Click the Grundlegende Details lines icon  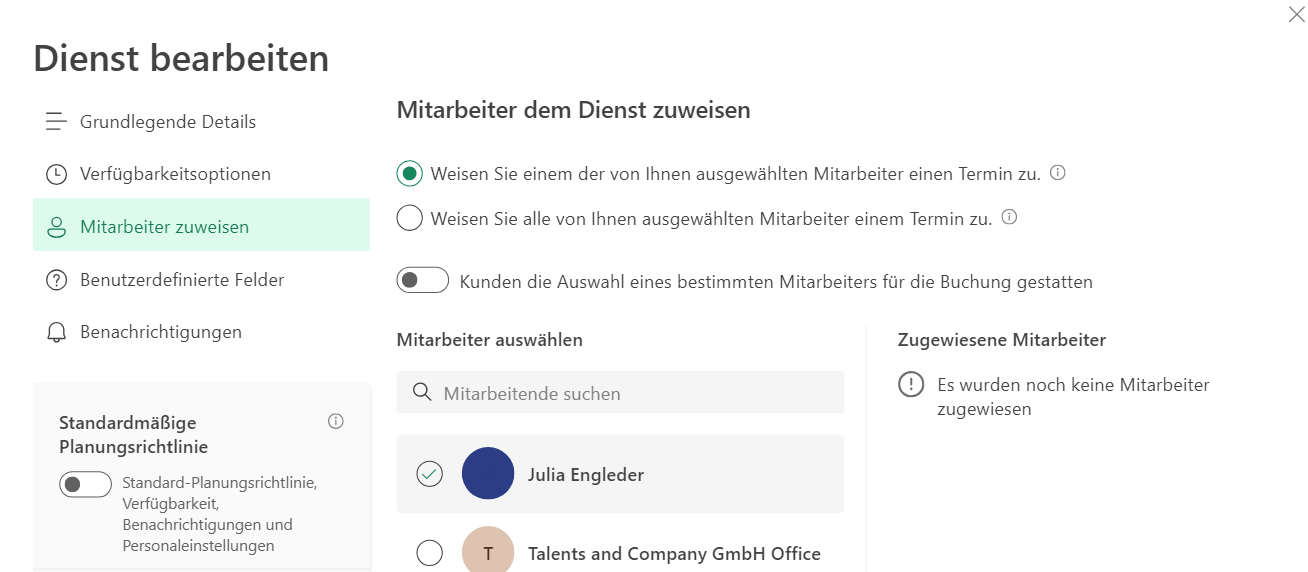(56, 122)
